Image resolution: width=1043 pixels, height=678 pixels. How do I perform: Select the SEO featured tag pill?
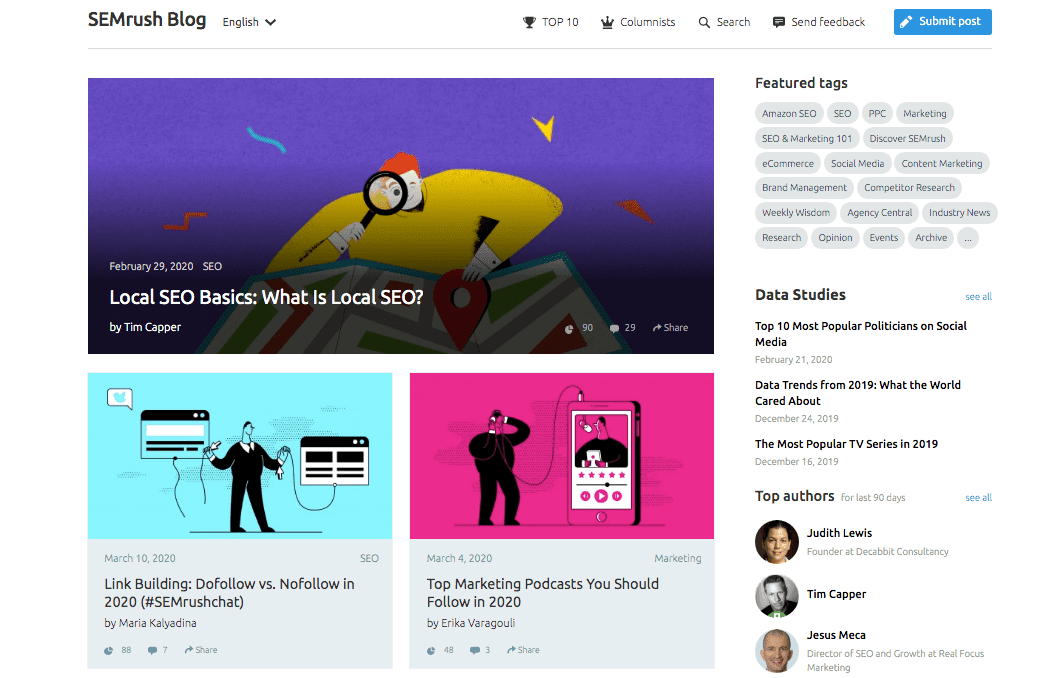tap(842, 113)
